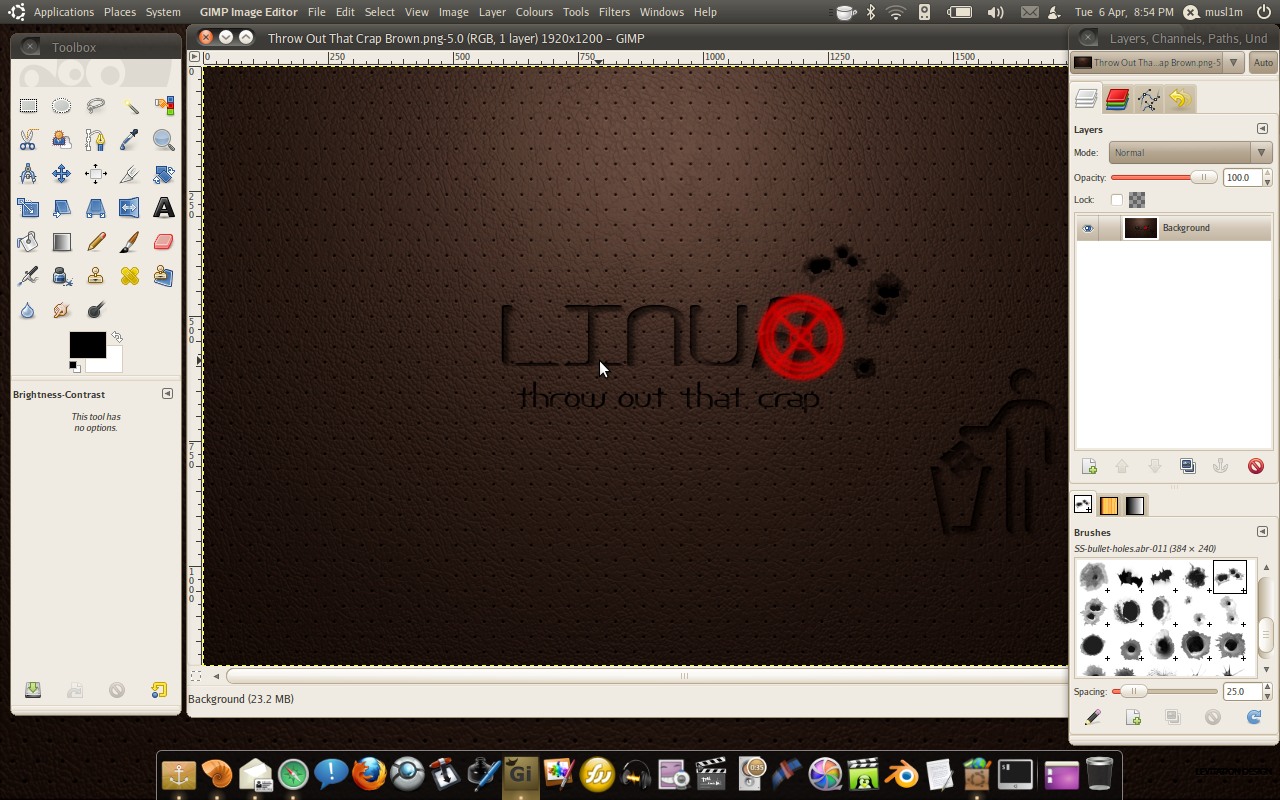Increase layer opacity with stepper arrow
The width and height of the screenshot is (1280, 800).
[x=1267, y=173]
